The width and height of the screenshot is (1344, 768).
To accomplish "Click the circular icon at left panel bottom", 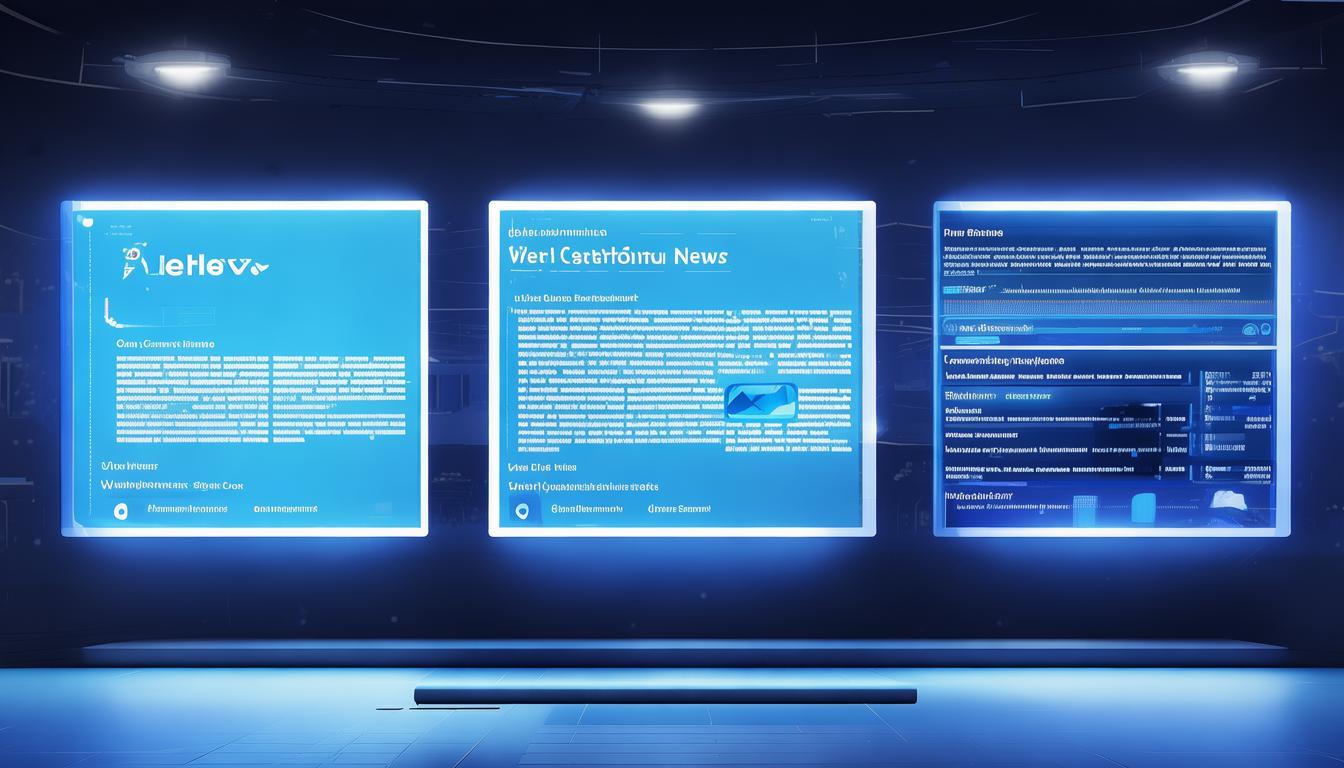I will click(x=121, y=511).
